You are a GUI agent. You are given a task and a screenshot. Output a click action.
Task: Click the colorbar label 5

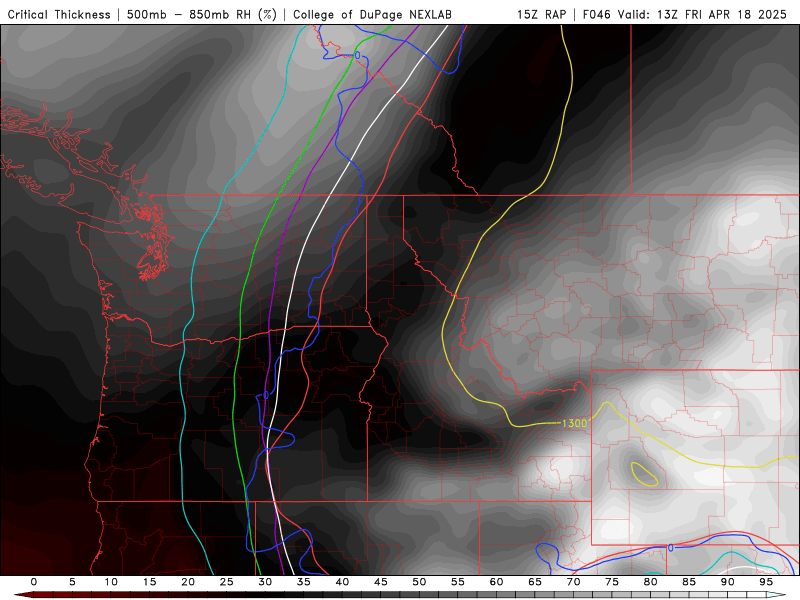72,582
